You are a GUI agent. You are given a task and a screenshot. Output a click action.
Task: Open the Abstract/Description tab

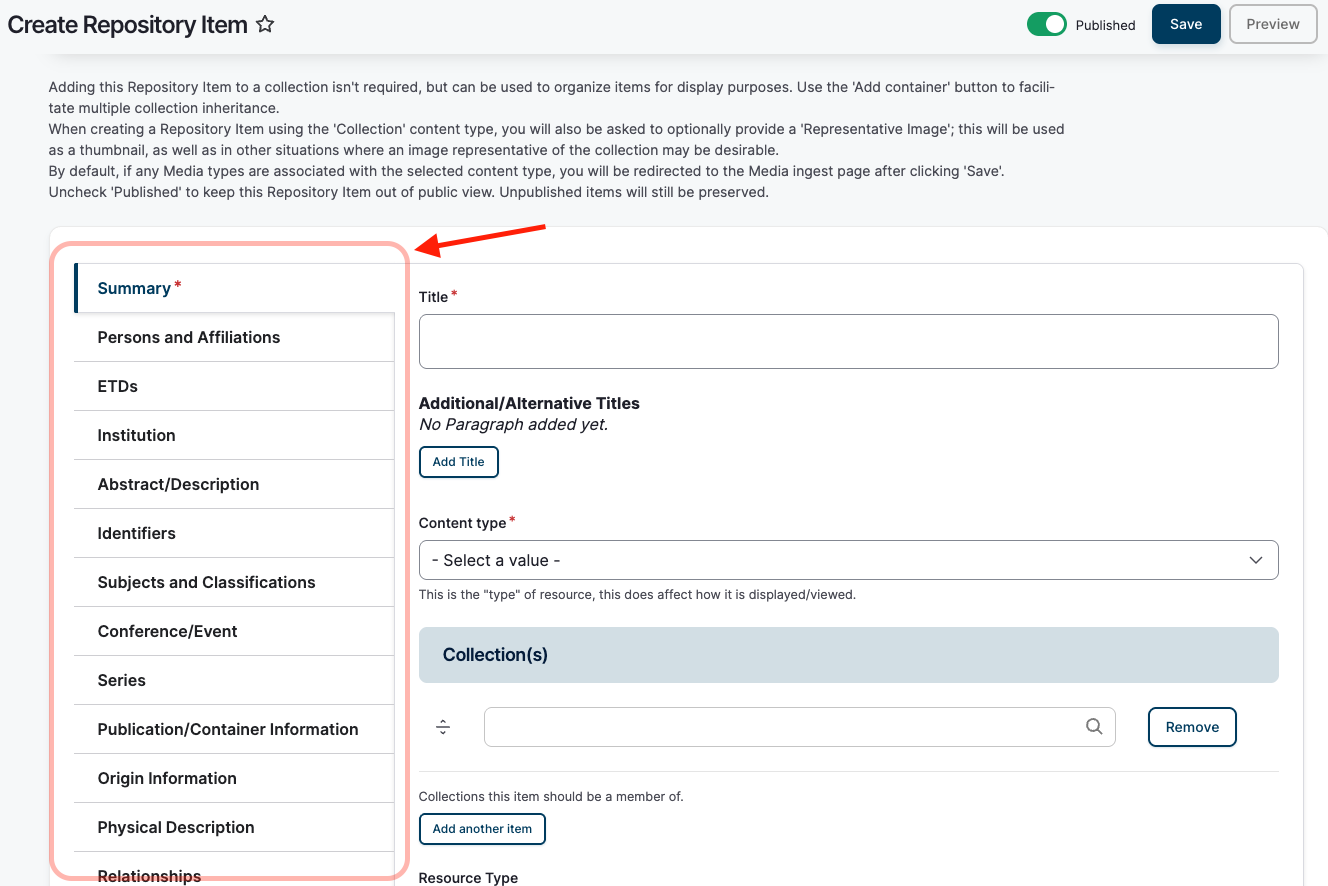[235, 484]
